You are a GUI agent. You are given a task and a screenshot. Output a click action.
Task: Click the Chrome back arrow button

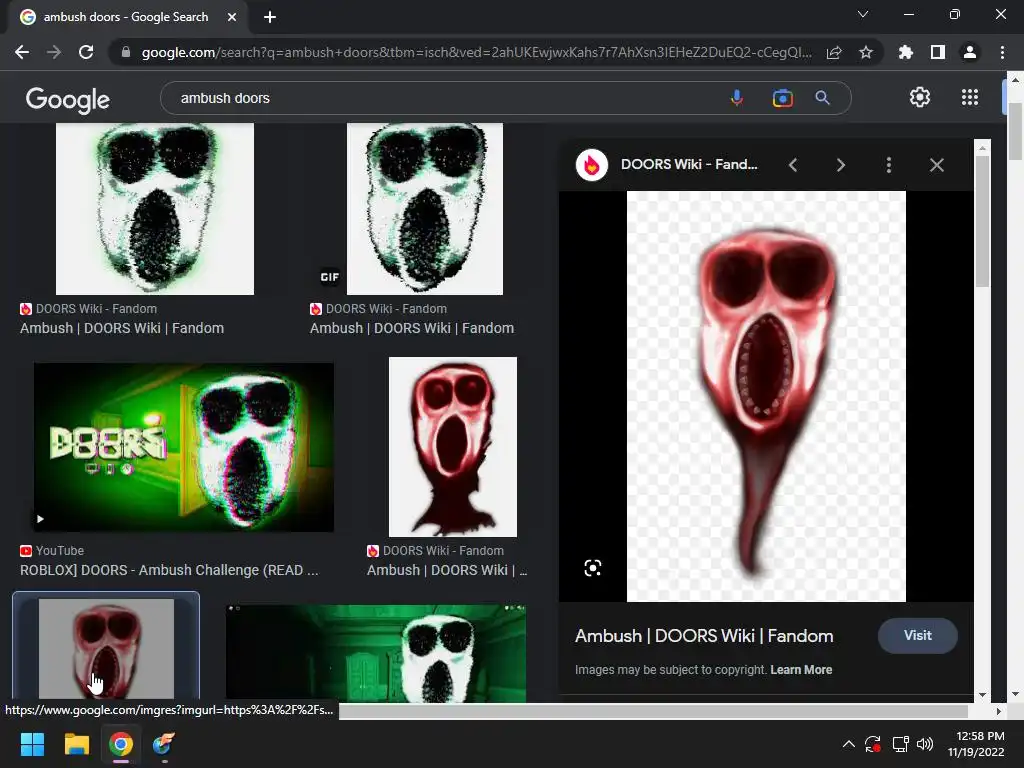(x=22, y=52)
